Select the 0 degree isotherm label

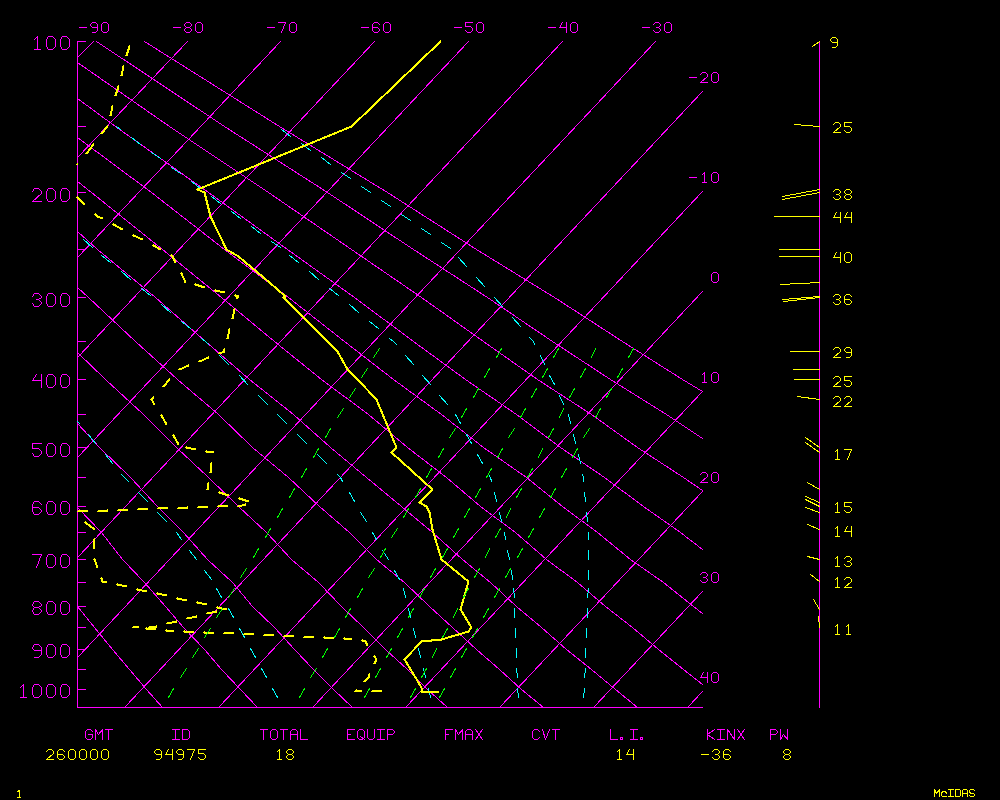point(714,278)
